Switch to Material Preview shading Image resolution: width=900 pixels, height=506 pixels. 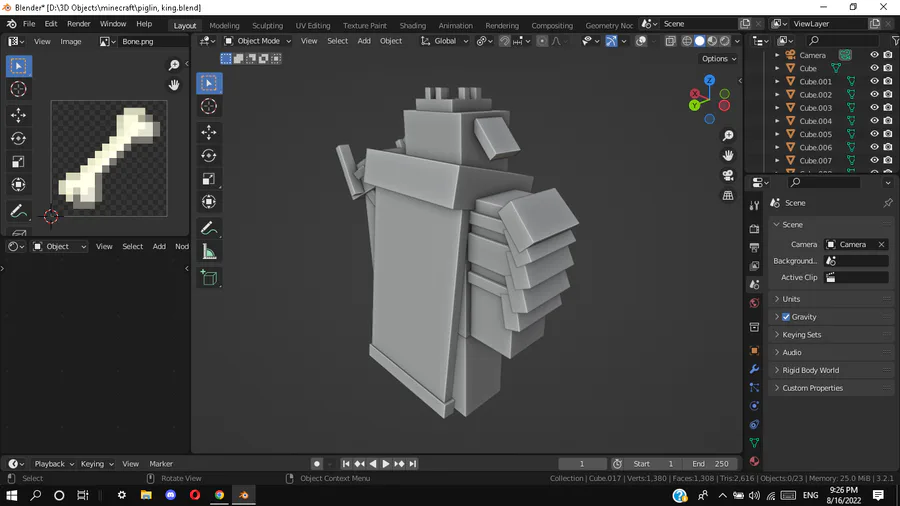tap(712, 41)
